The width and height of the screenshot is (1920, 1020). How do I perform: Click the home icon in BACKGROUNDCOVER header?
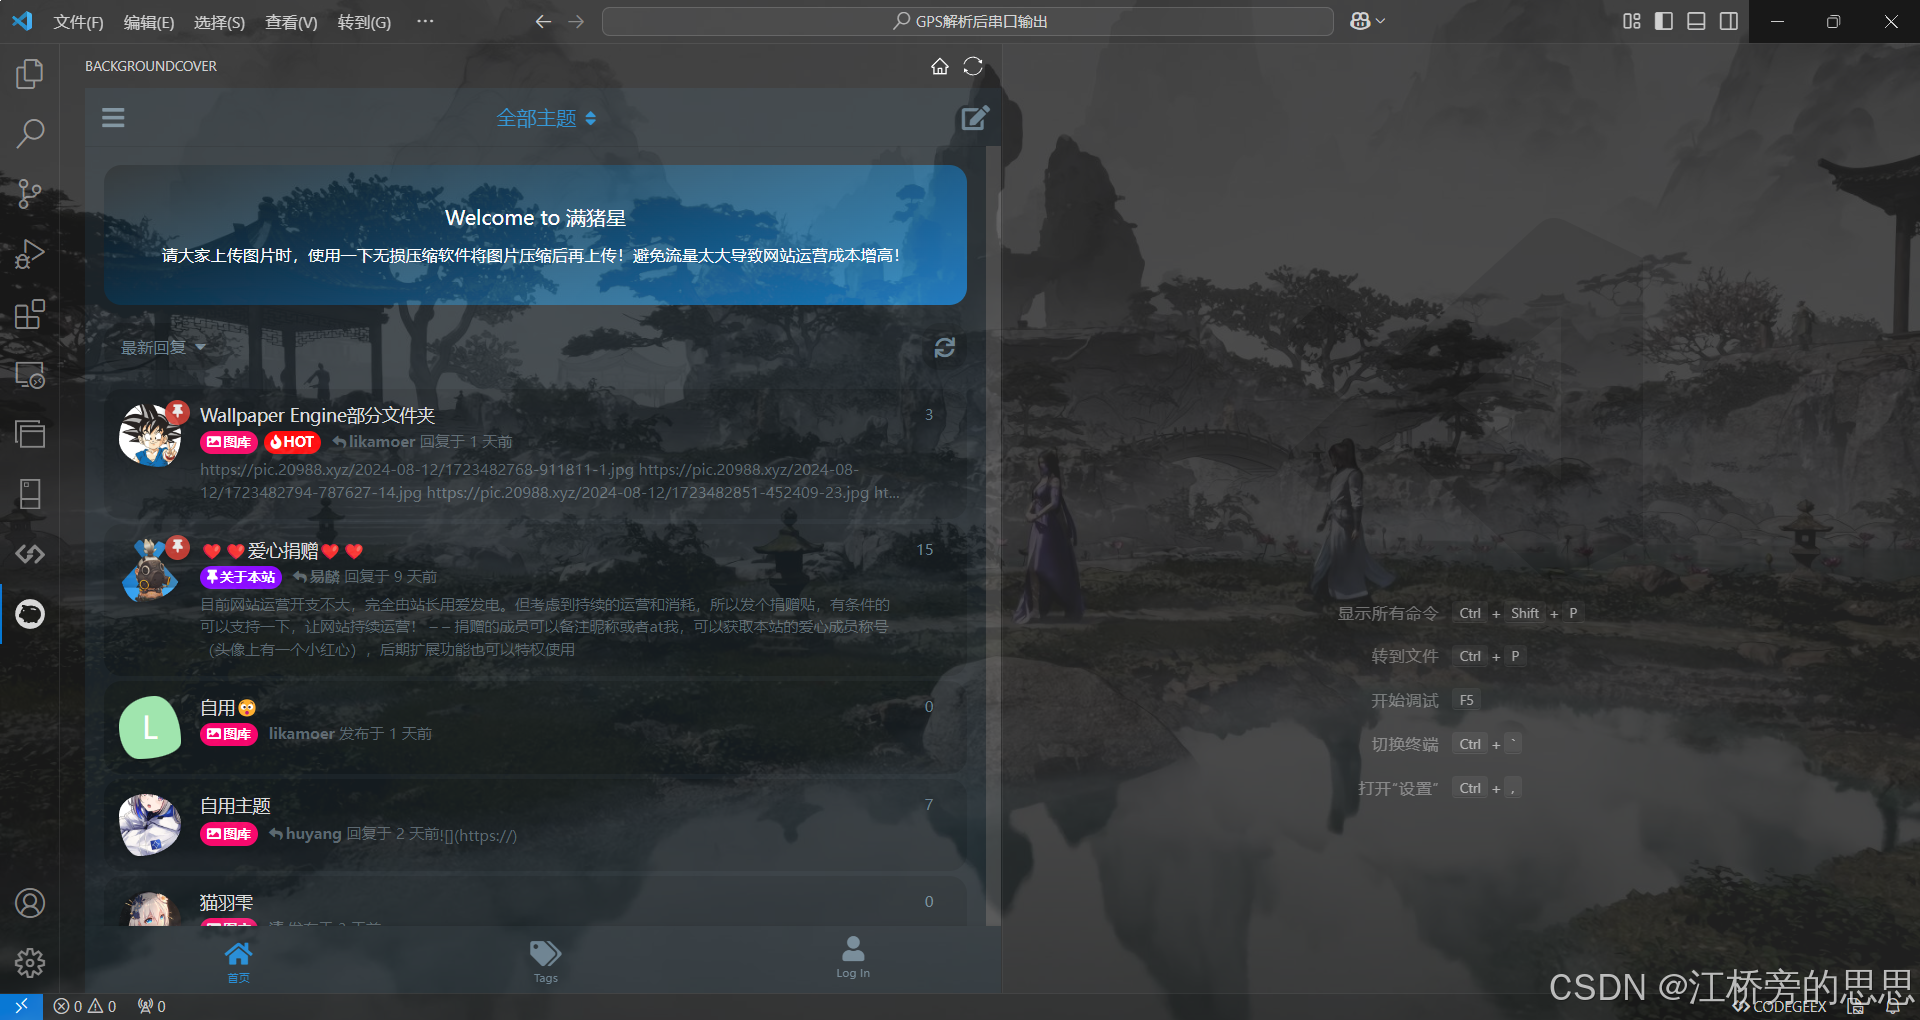click(x=940, y=66)
